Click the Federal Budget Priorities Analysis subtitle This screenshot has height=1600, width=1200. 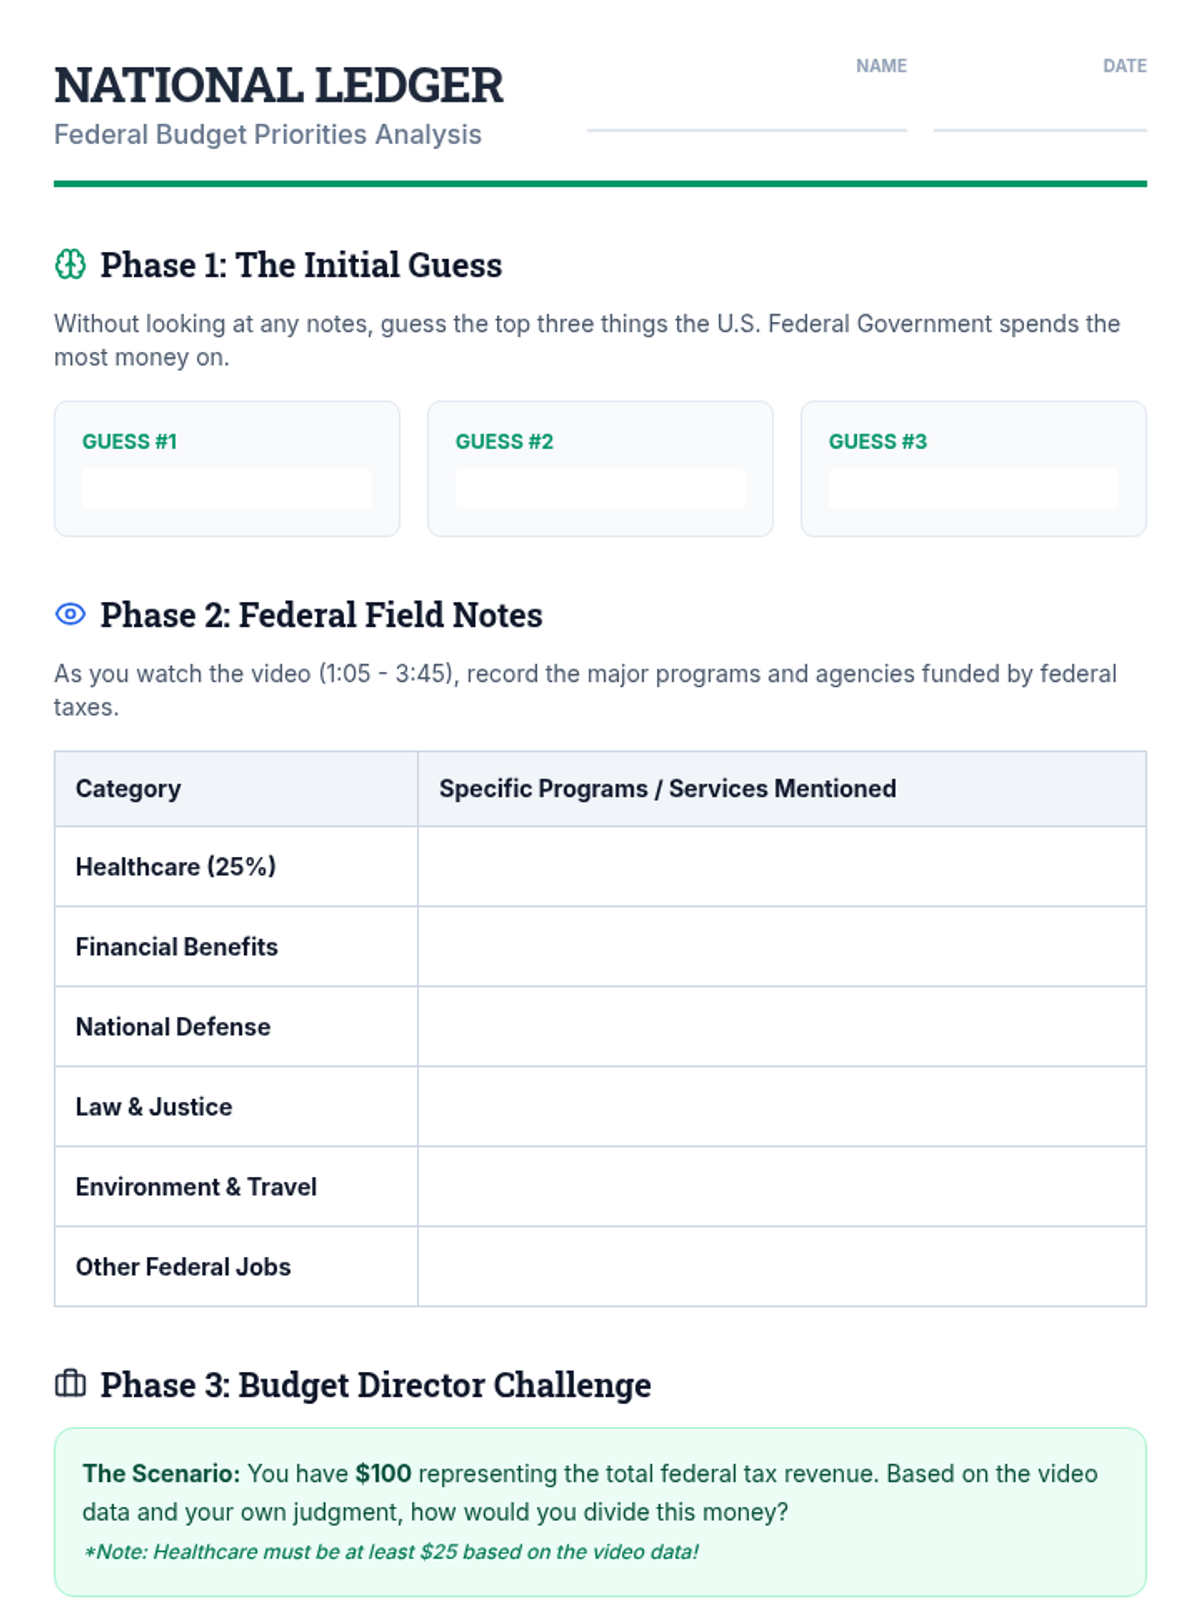pos(268,134)
